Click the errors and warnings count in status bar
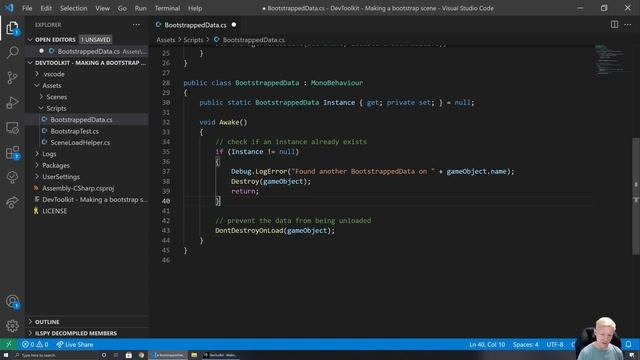640x360 pixels. tap(35, 344)
